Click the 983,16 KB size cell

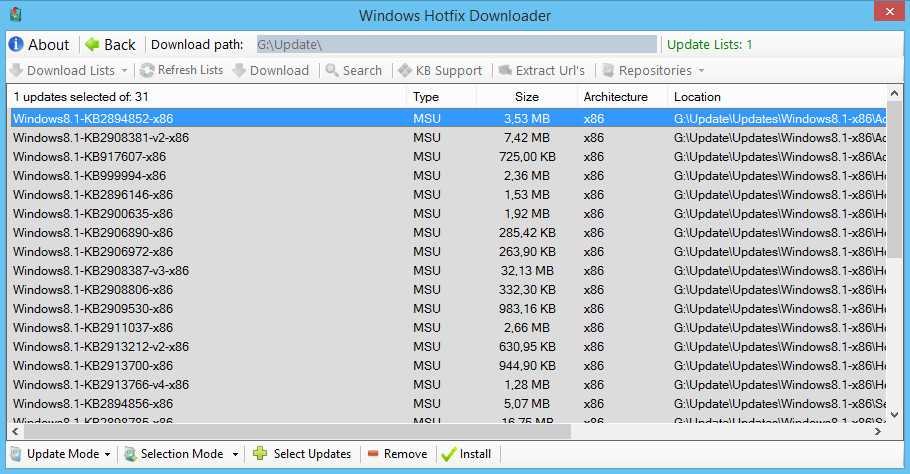527,309
